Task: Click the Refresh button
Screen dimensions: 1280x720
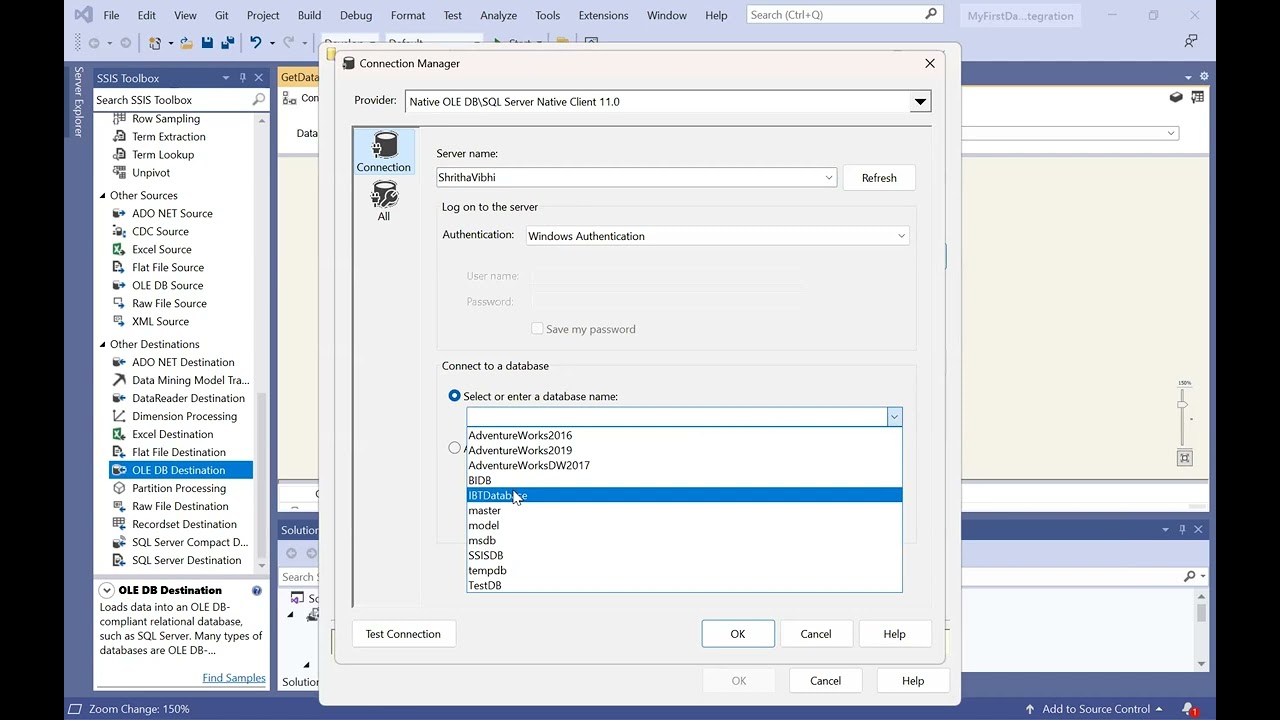Action: [879, 178]
